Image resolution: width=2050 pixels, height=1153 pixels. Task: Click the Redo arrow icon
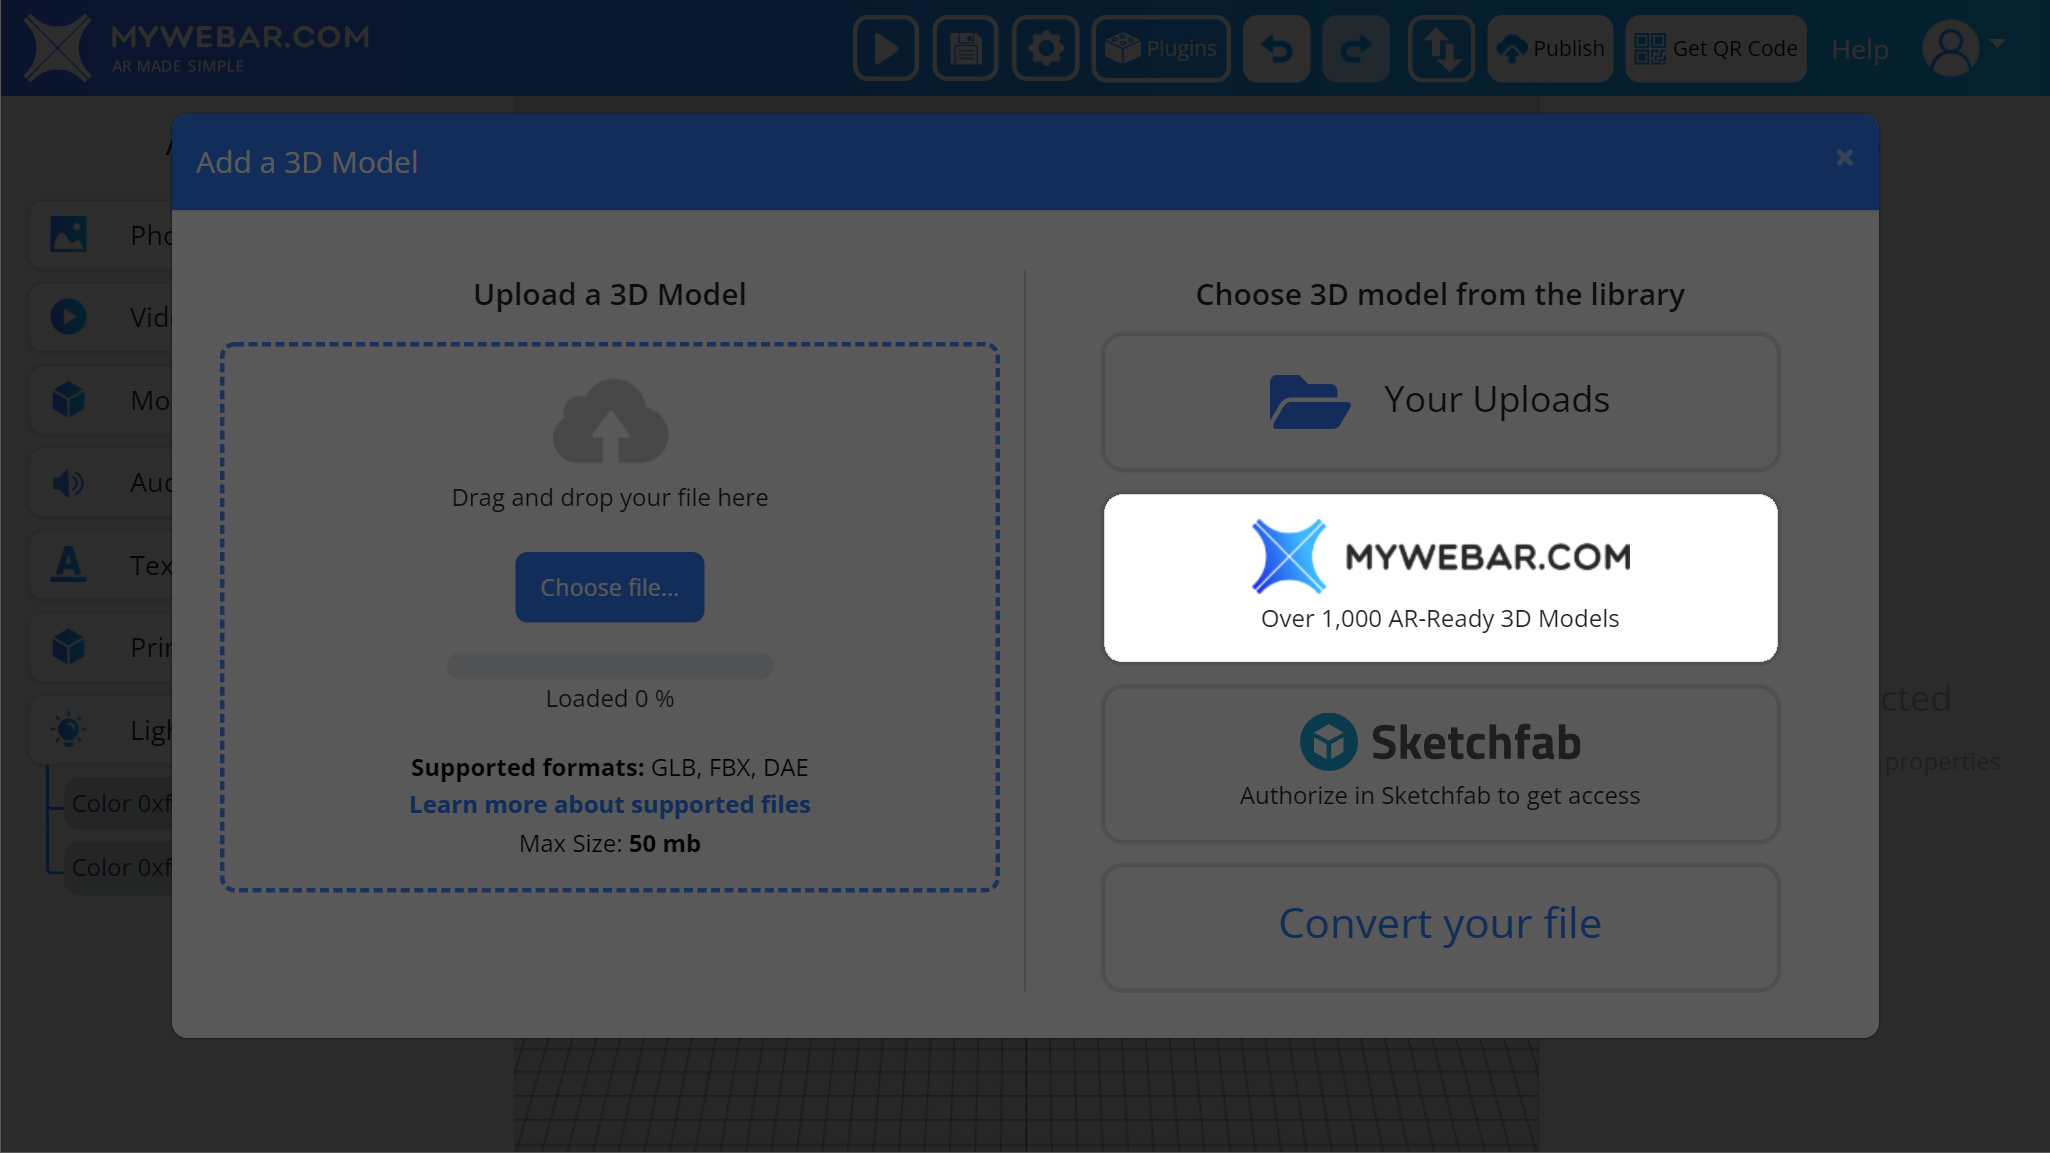1356,48
